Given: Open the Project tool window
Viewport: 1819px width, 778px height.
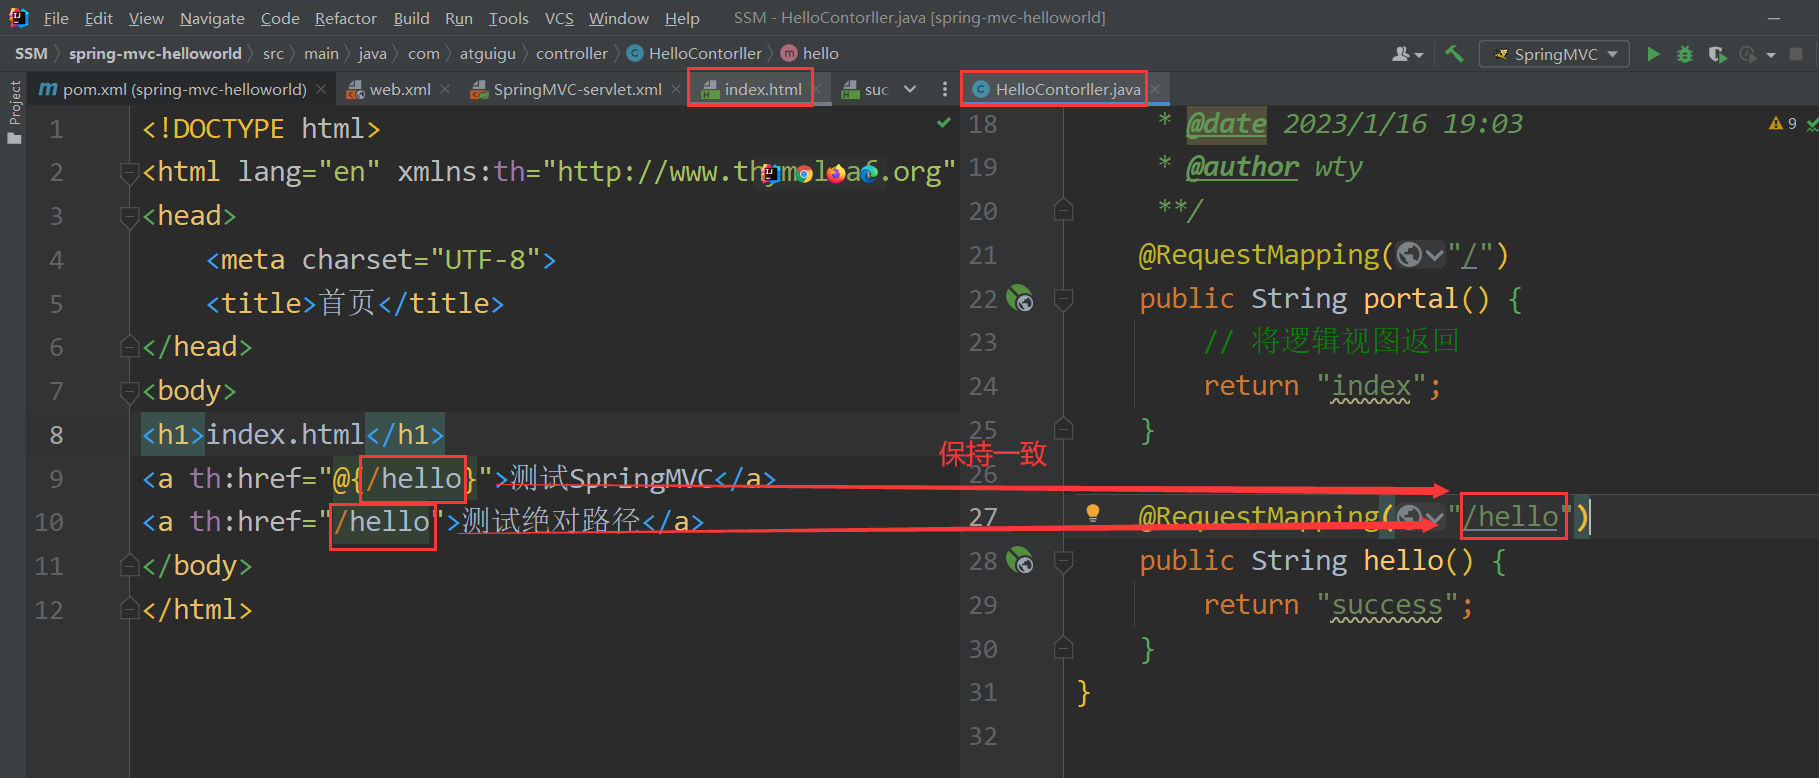Looking at the screenshot, I should click(14, 112).
